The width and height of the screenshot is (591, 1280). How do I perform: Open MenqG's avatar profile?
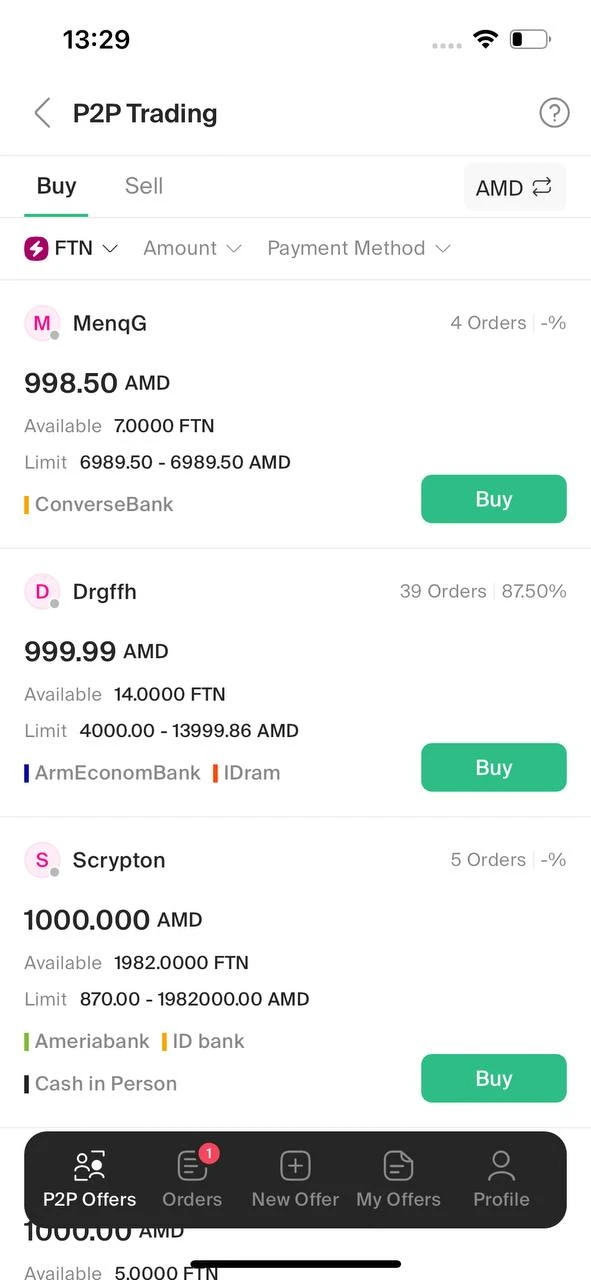click(x=42, y=323)
